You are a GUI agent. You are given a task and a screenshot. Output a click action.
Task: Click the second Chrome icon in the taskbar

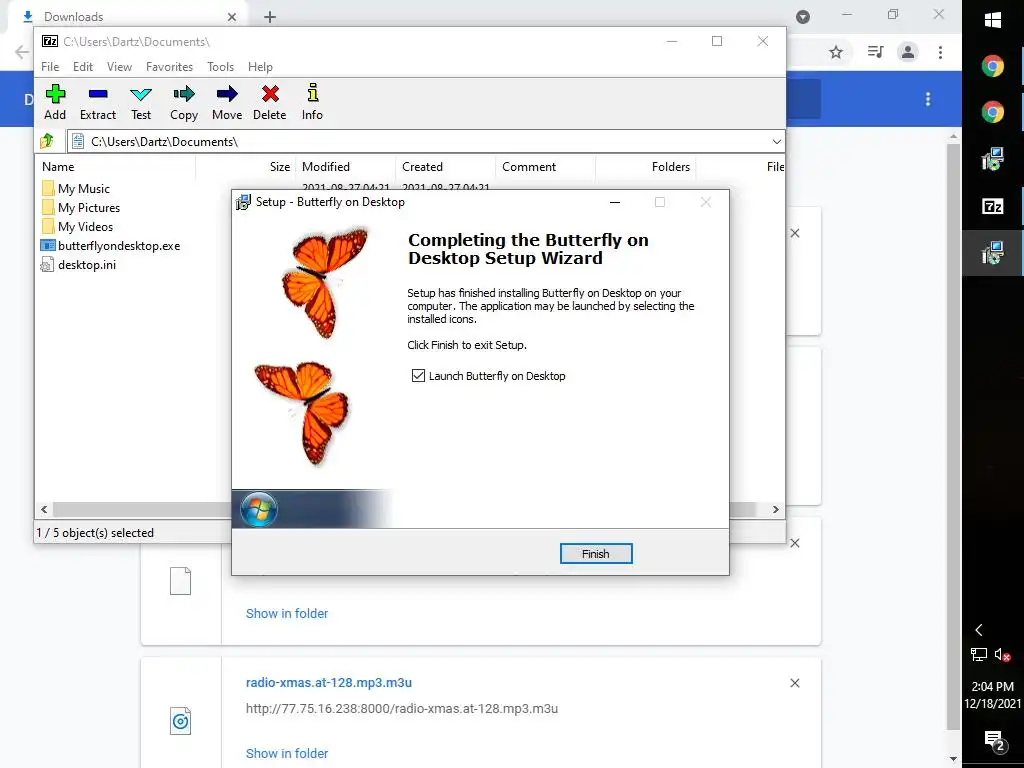pos(993,112)
